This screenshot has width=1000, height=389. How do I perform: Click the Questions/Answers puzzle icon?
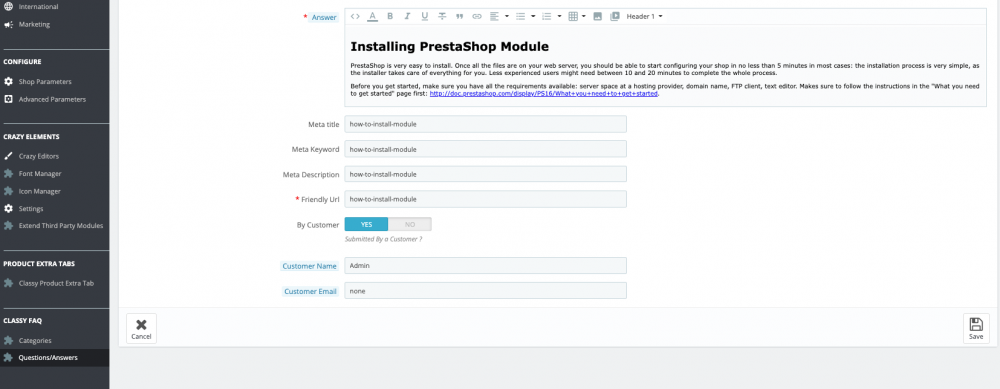8,358
